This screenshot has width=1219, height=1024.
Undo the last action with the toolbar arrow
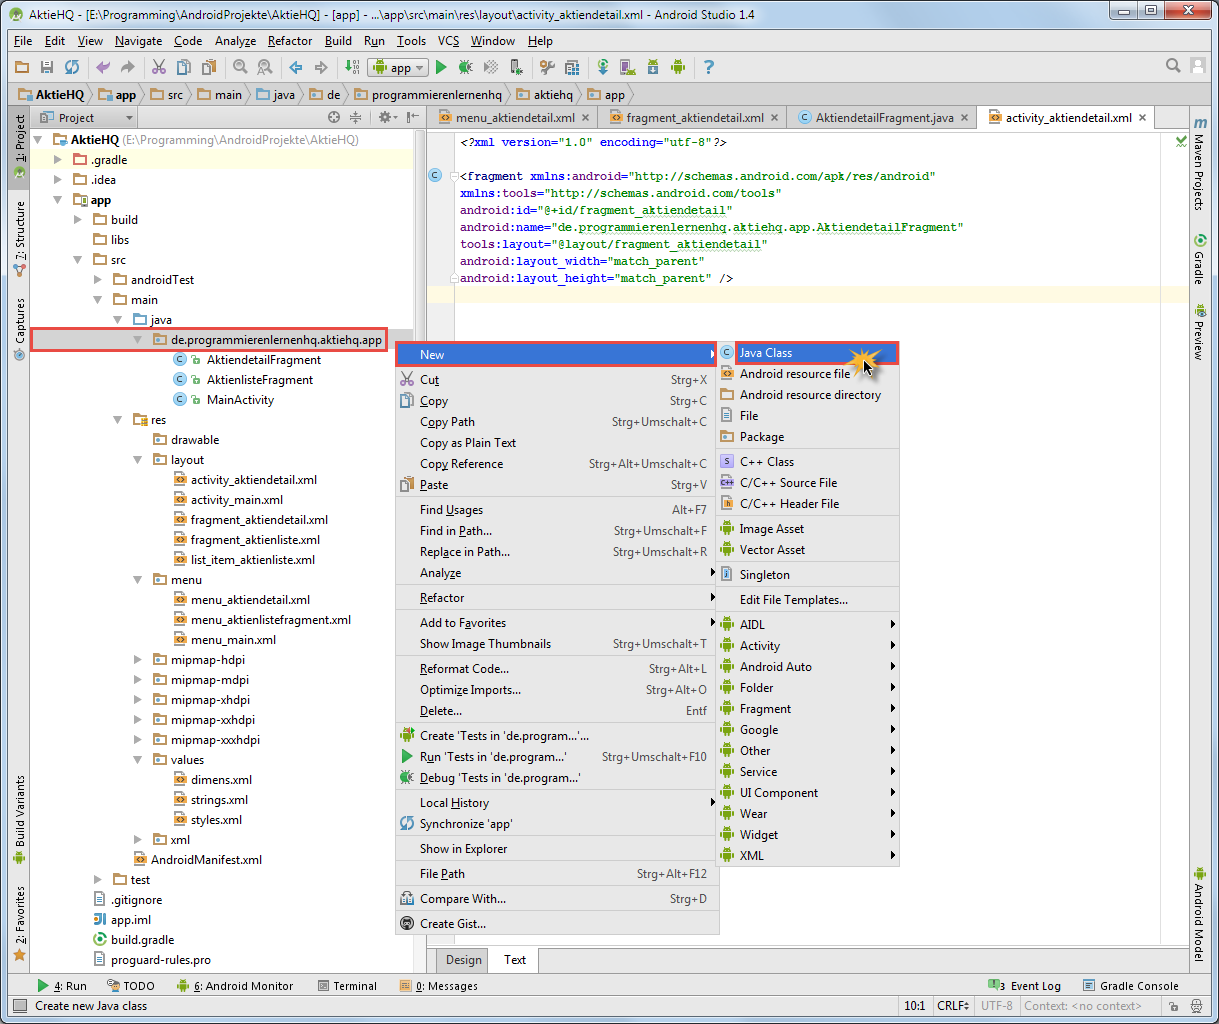coord(102,67)
